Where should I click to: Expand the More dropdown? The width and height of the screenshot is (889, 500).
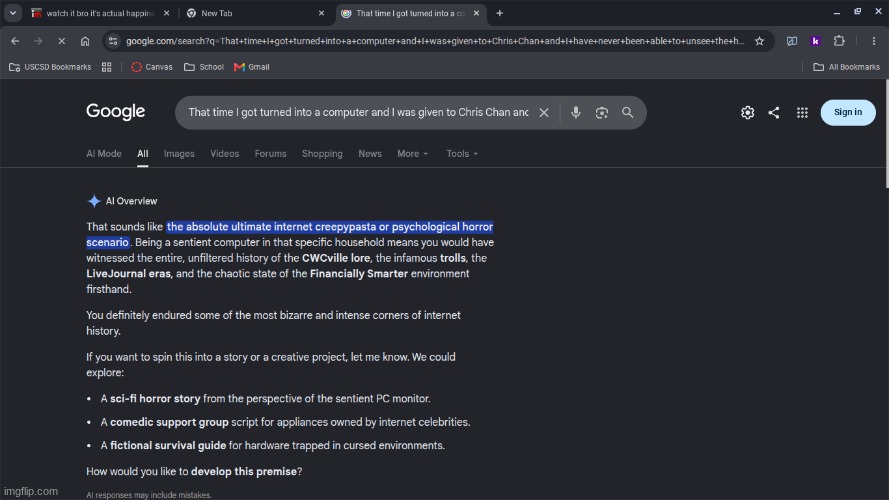[412, 154]
